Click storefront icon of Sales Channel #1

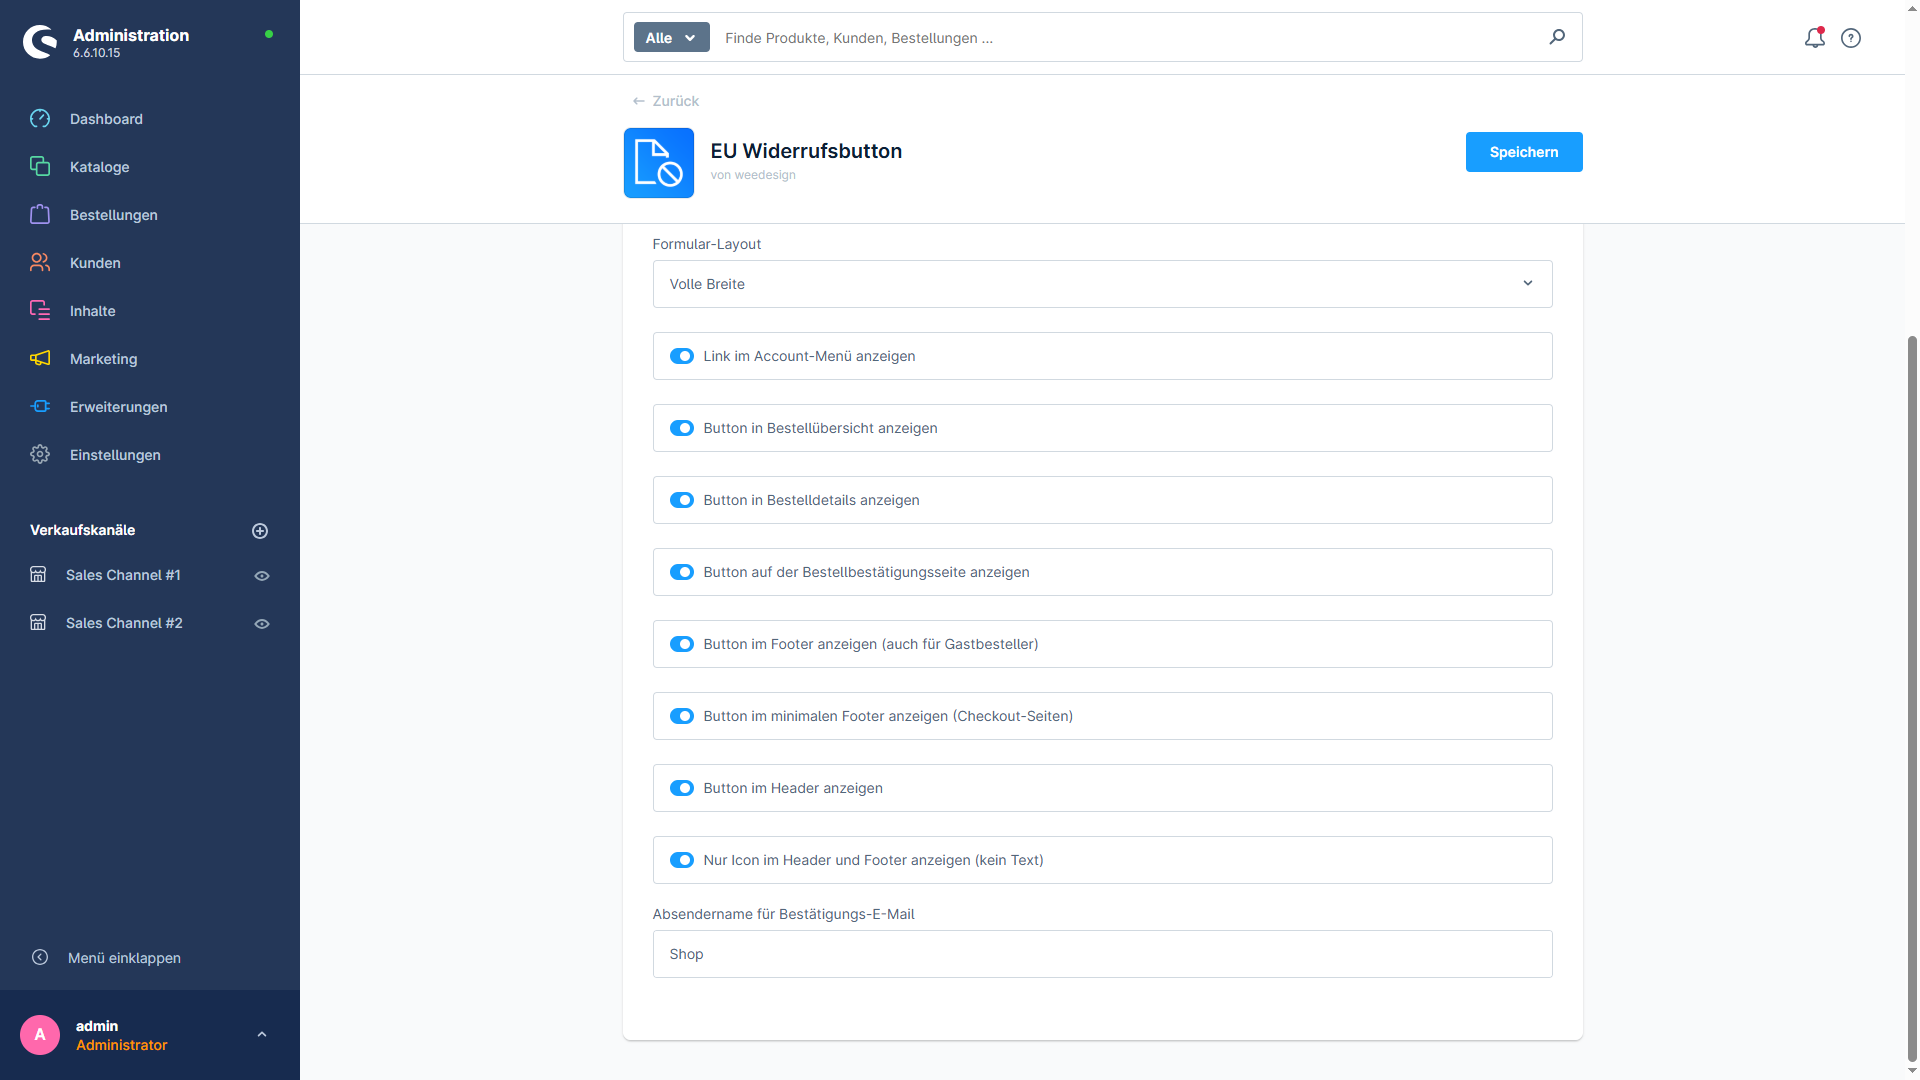[38, 575]
